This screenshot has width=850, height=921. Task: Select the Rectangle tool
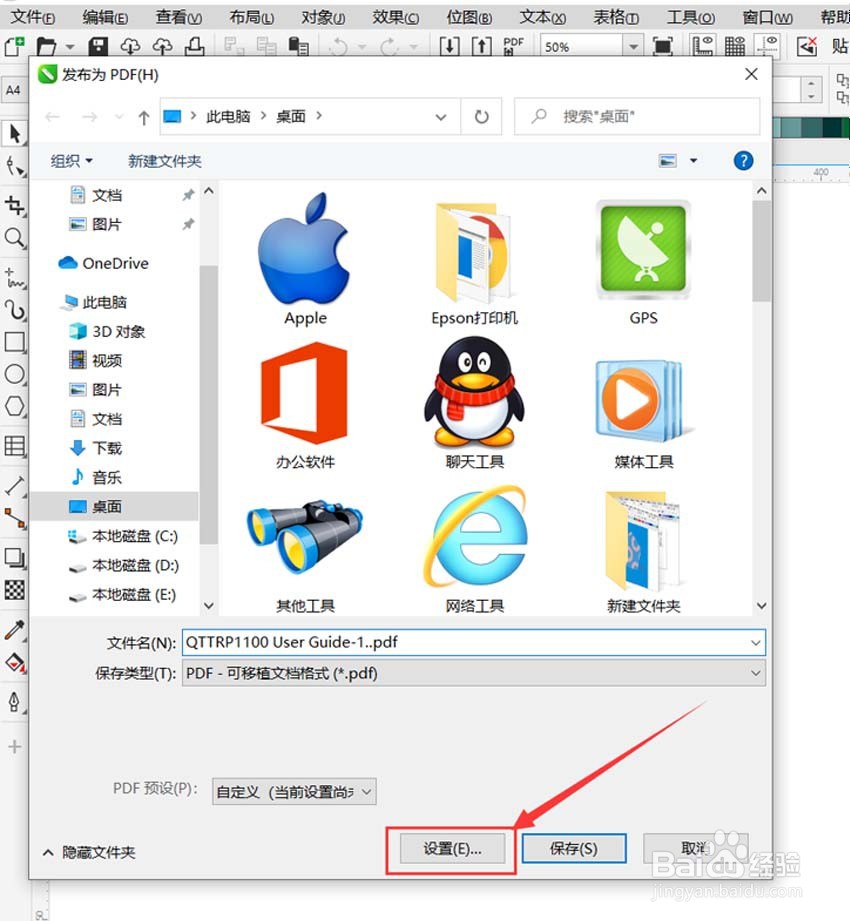(15, 342)
